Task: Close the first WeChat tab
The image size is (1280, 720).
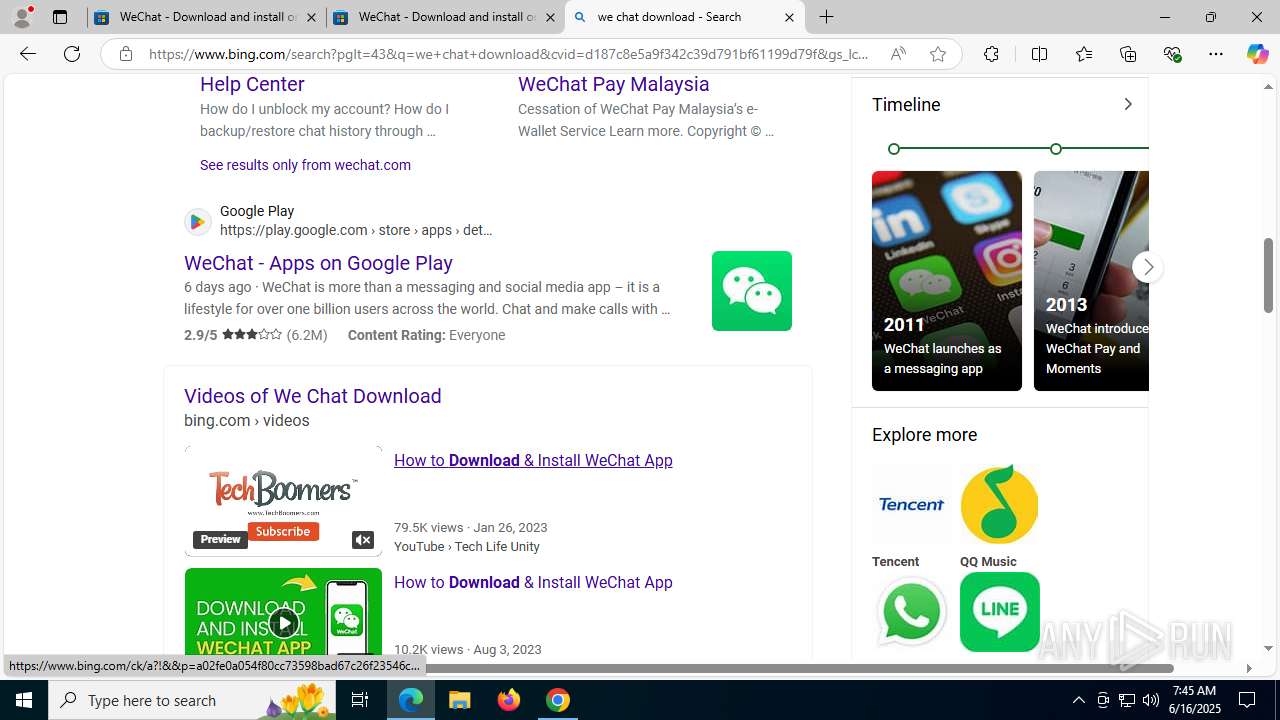Action: click(x=311, y=17)
